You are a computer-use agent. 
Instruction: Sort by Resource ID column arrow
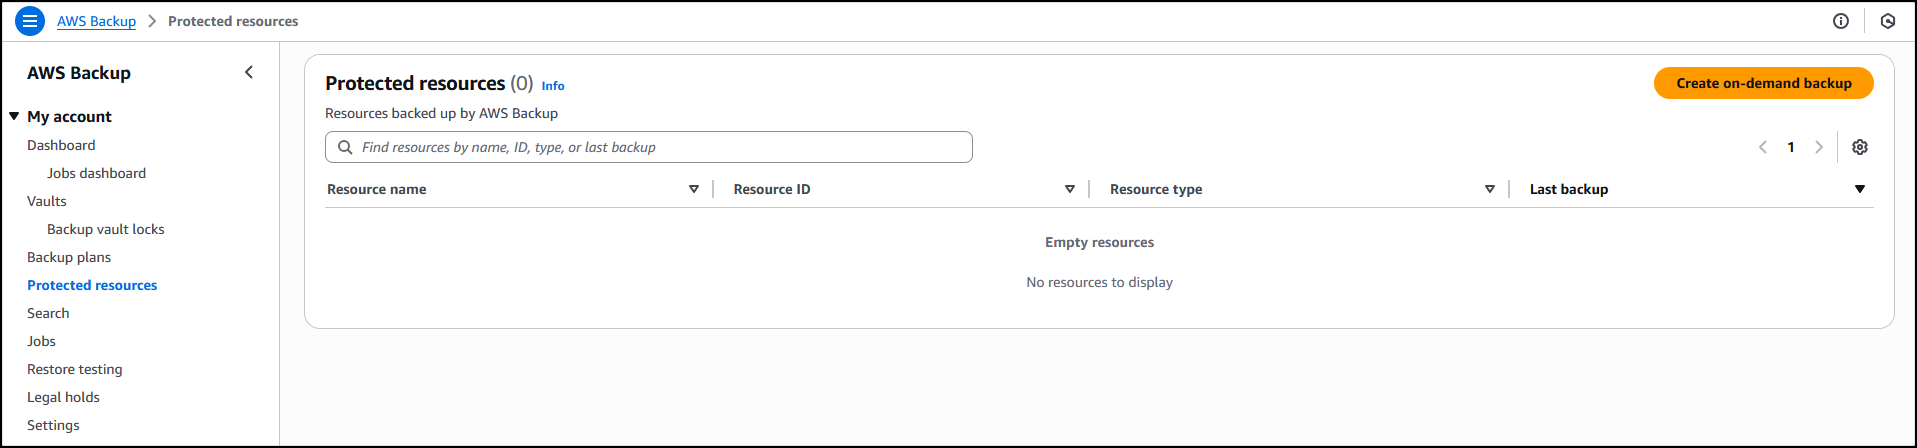1069,189
